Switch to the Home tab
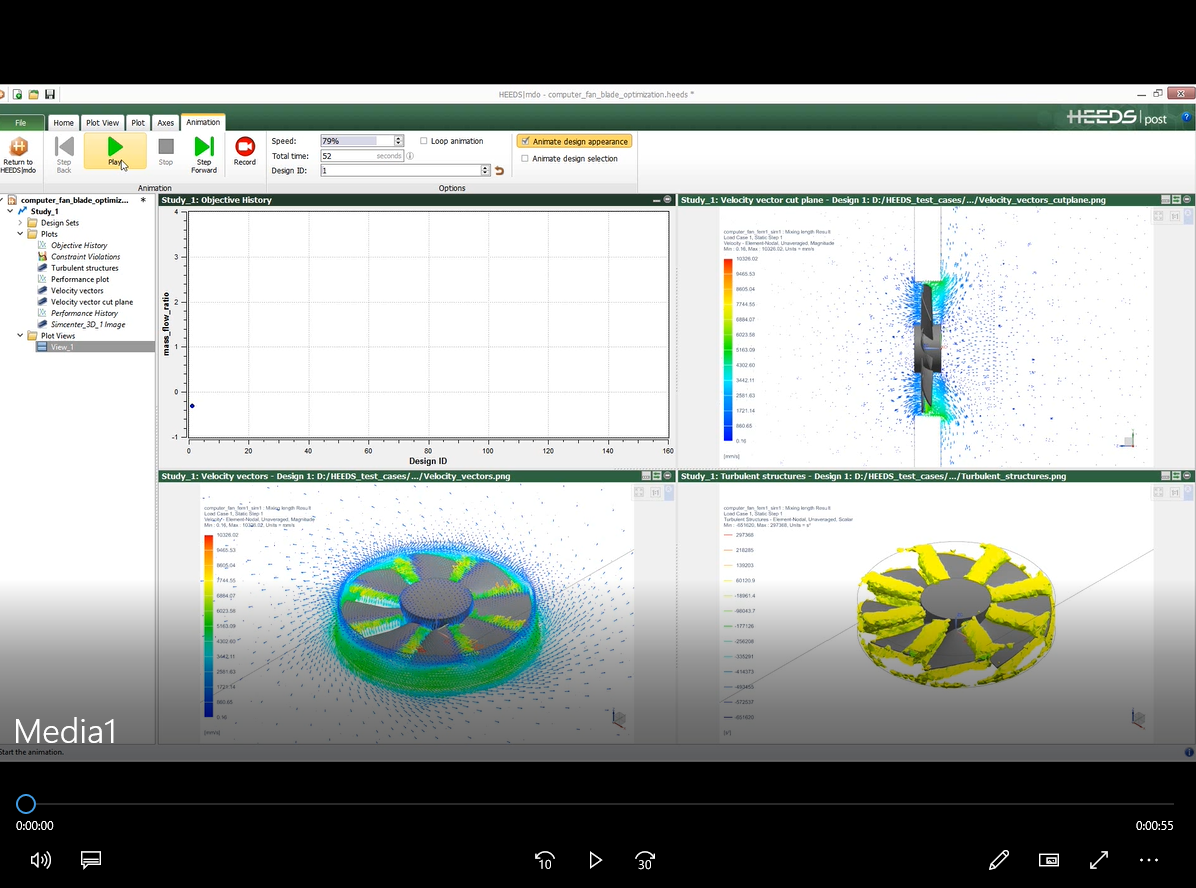Screen dimensions: 1196x888 click(63, 122)
